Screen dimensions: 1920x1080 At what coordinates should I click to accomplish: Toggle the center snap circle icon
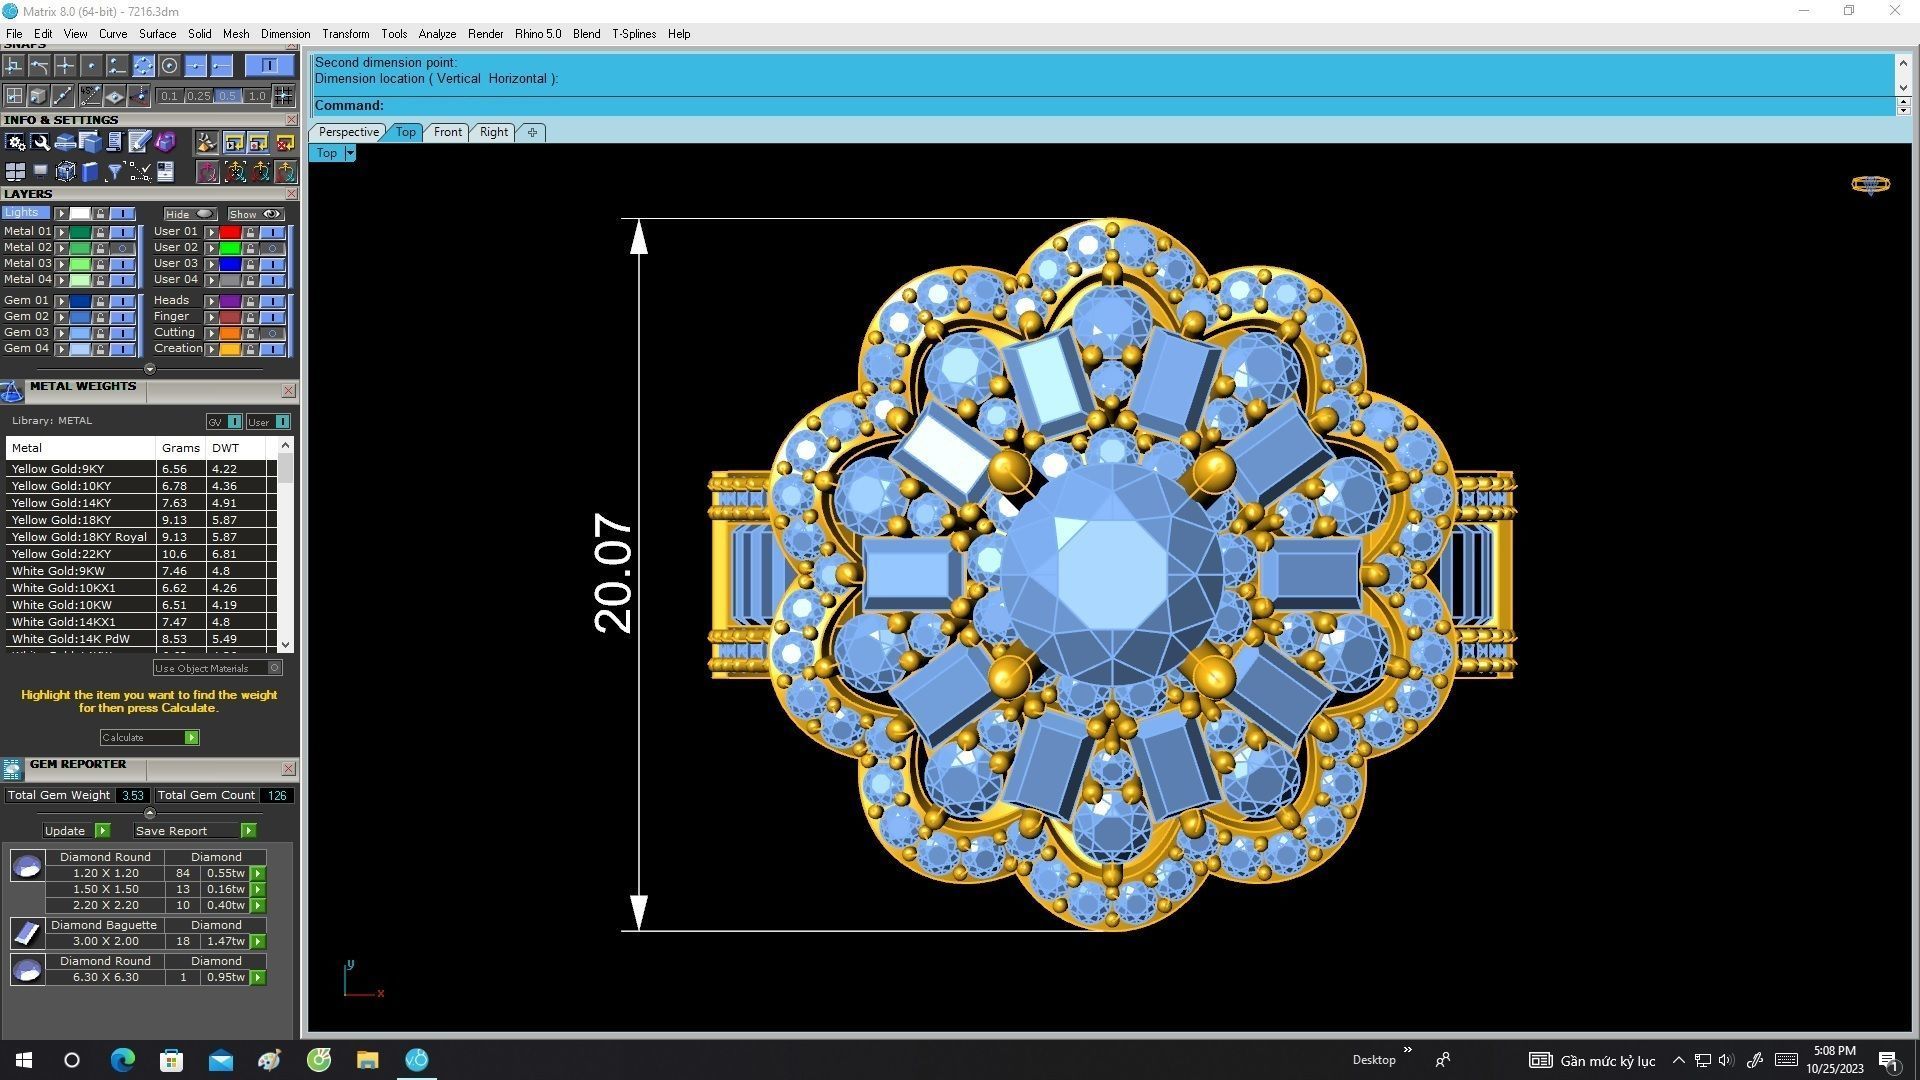pos(169,66)
